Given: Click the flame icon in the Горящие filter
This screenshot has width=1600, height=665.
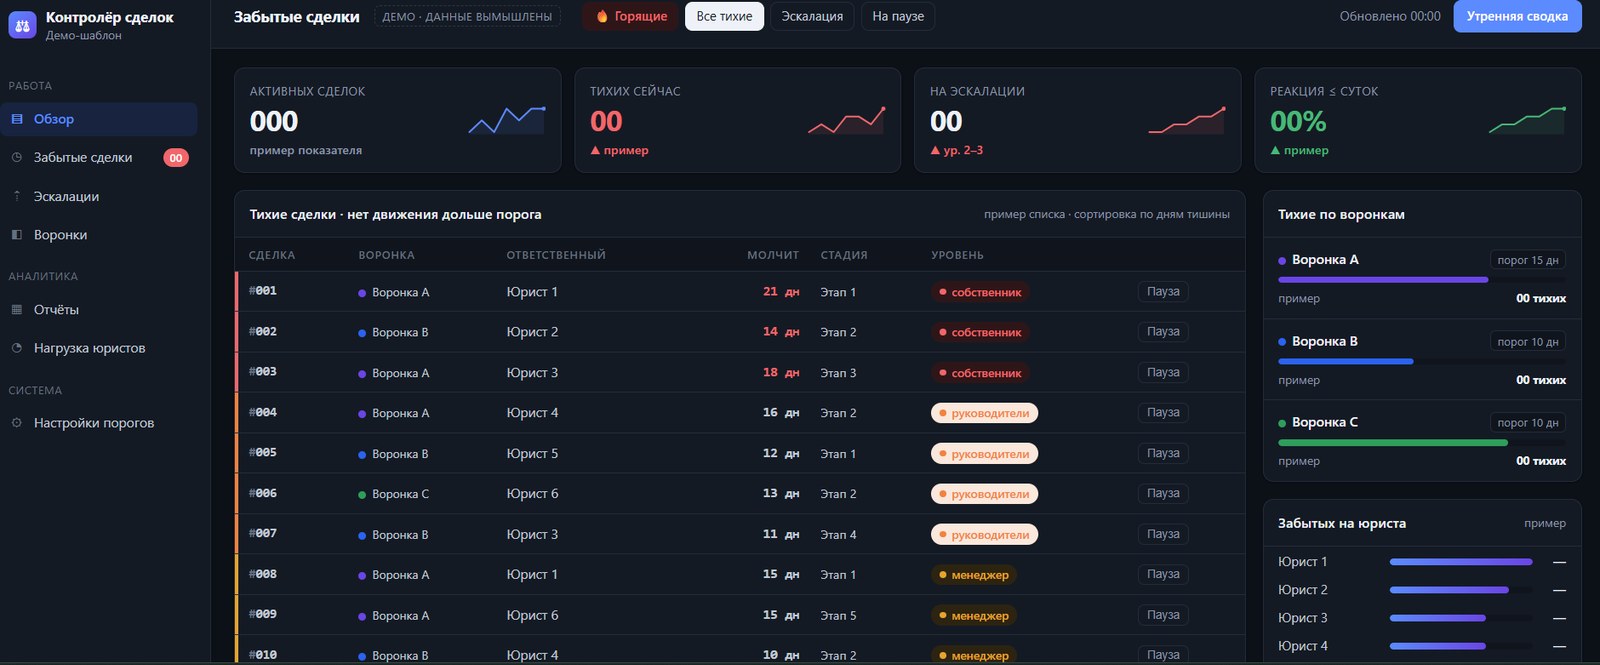Looking at the screenshot, I should click(602, 16).
